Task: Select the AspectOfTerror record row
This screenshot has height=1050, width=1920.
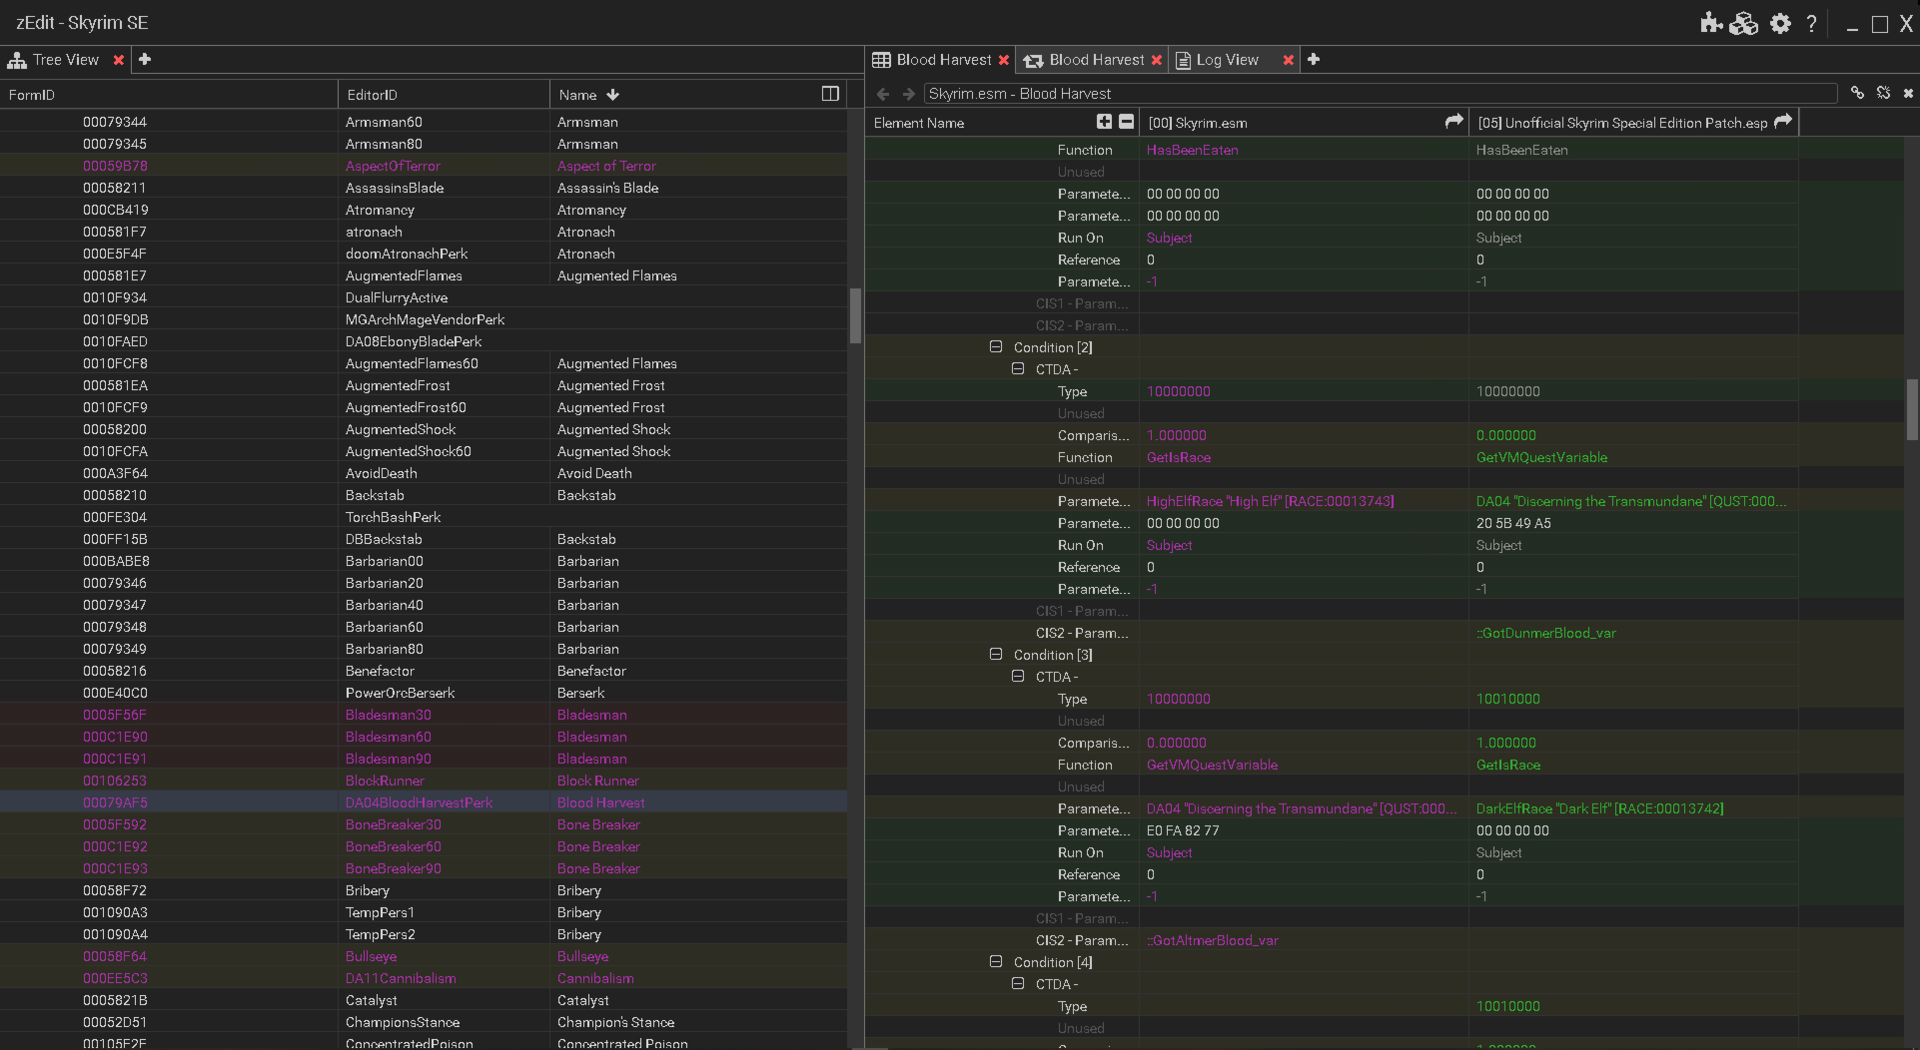Action: (x=423, y=166)
